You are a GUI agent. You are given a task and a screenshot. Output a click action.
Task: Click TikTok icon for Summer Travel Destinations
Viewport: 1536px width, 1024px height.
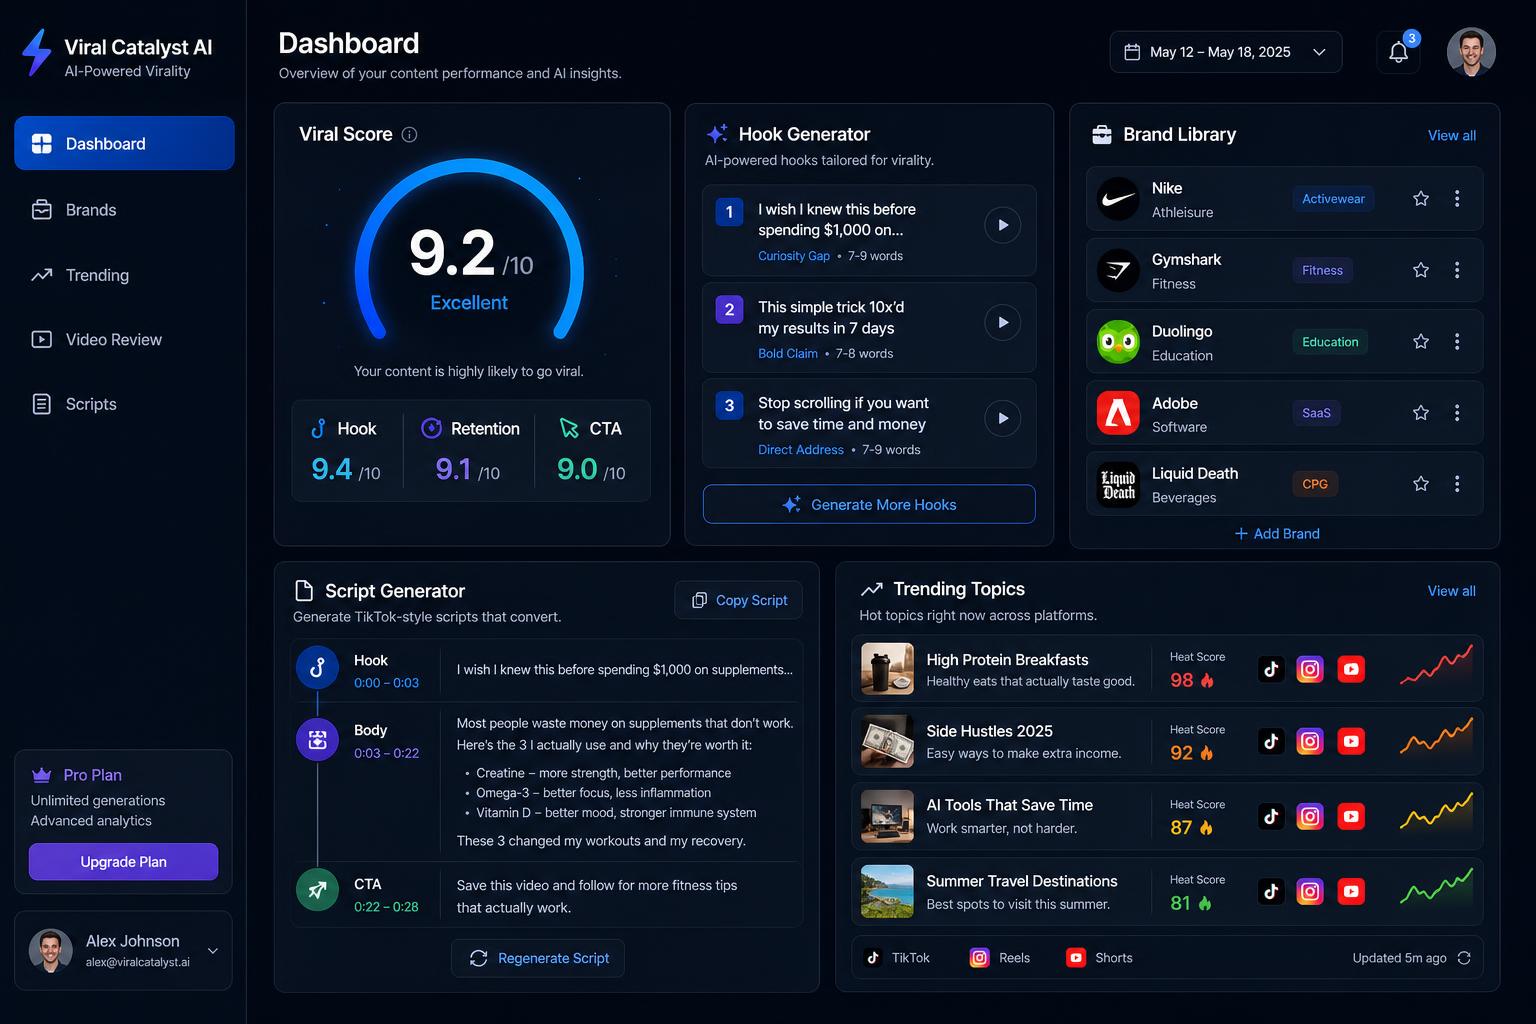(x=1271, y=891)
